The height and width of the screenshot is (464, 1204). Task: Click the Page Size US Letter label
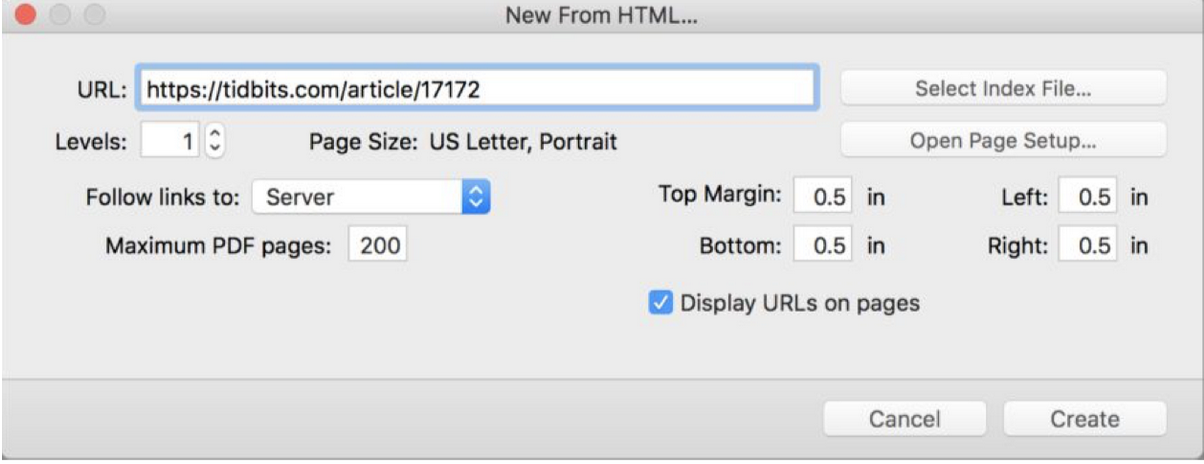coord(463,142)
